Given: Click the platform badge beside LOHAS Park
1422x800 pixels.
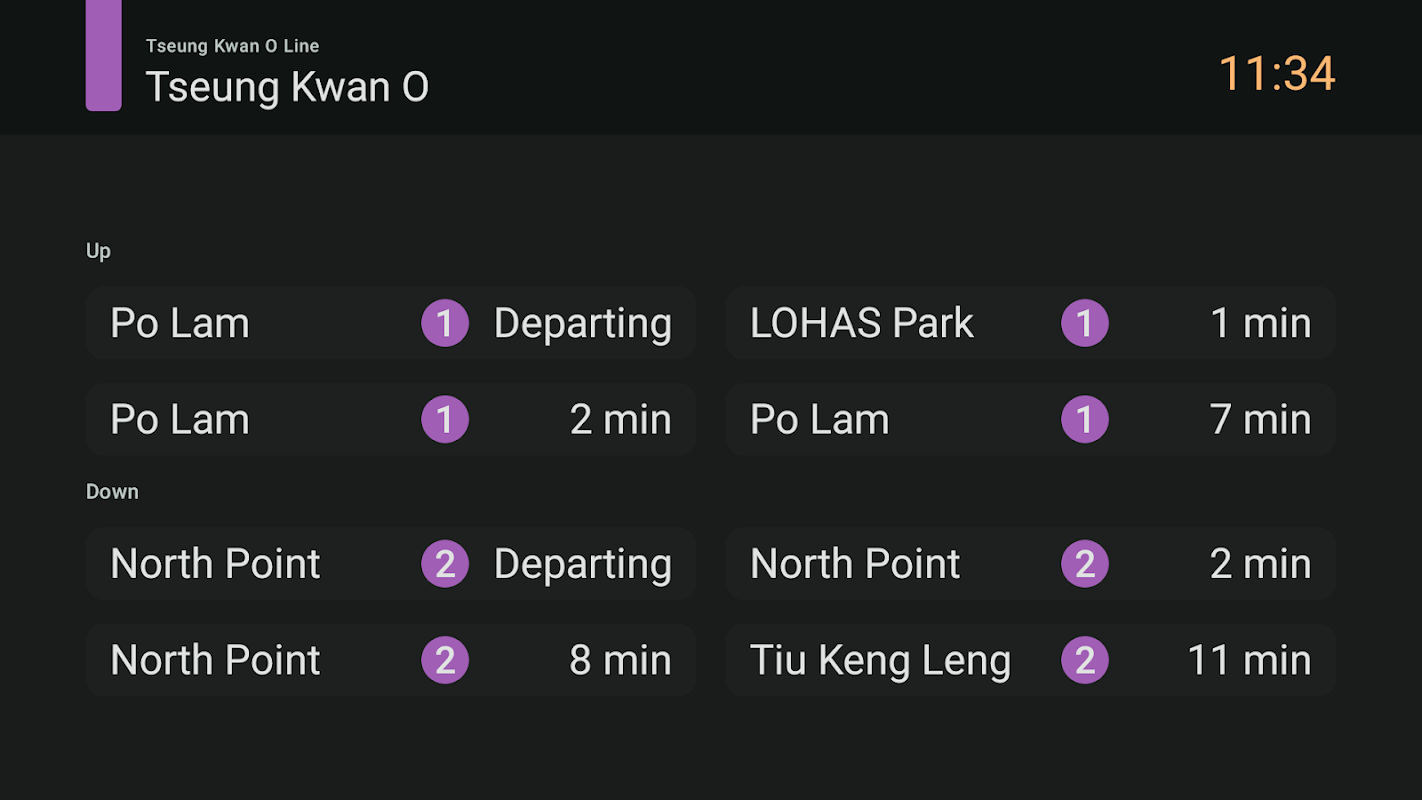Looking at the screenshot, I should click(1085, 323).
